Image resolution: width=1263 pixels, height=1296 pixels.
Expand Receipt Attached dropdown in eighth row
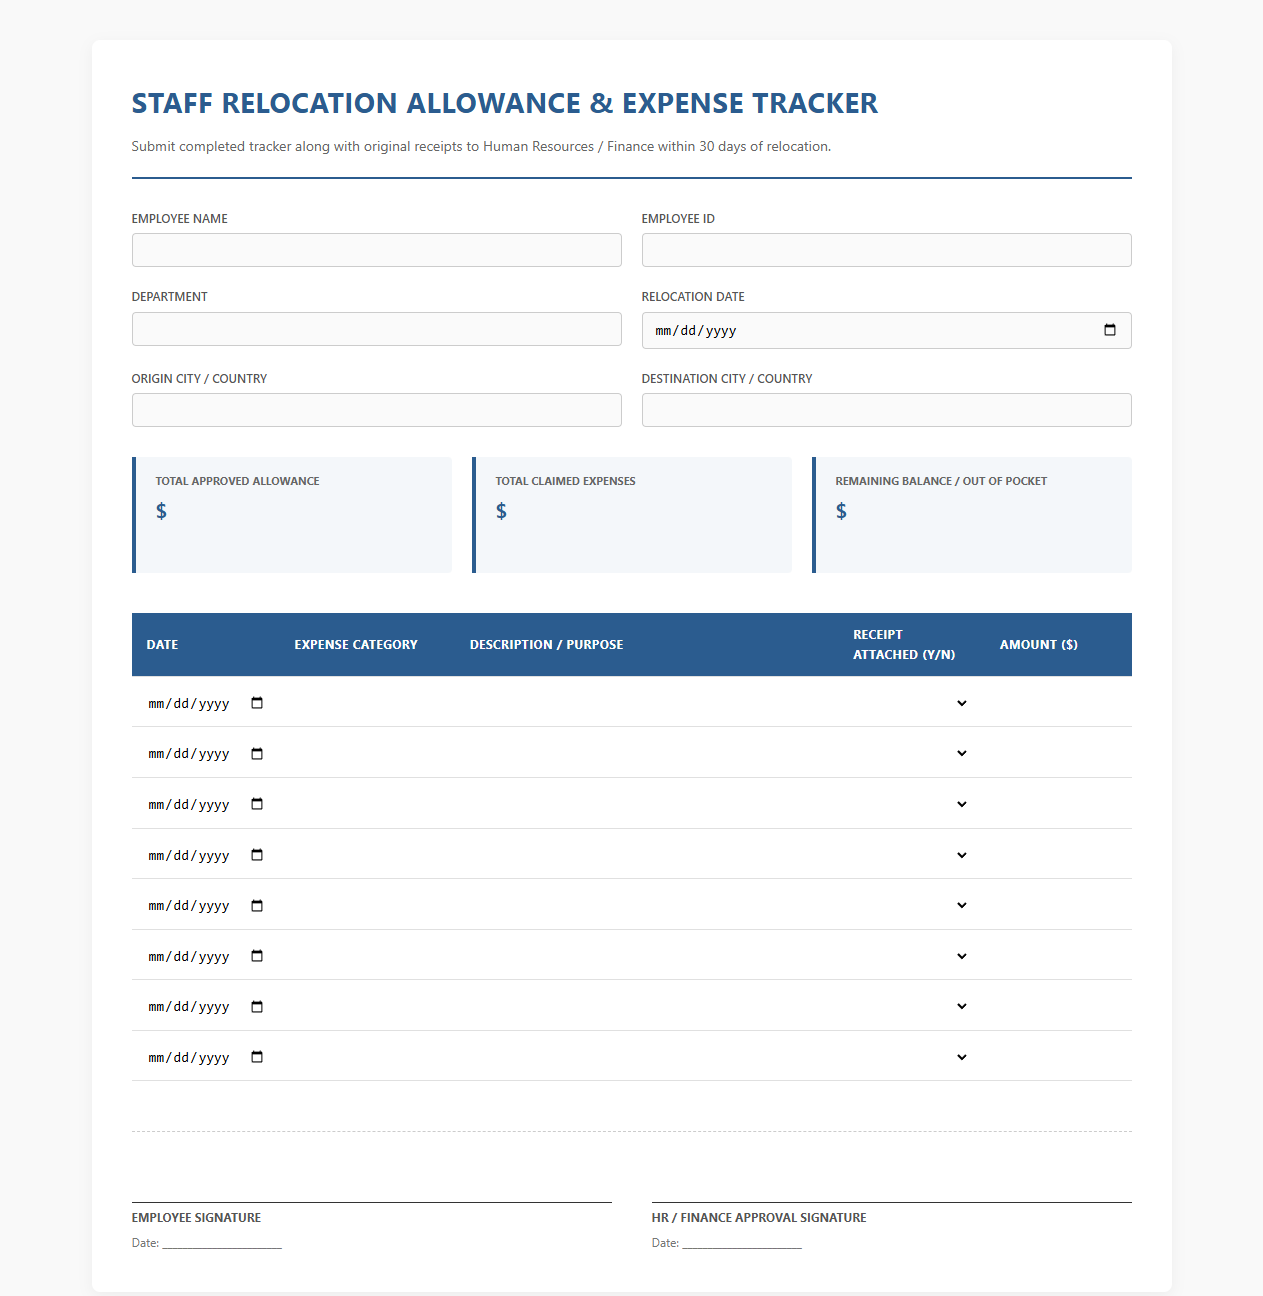pyautogui.click(x=911, y=1057)
